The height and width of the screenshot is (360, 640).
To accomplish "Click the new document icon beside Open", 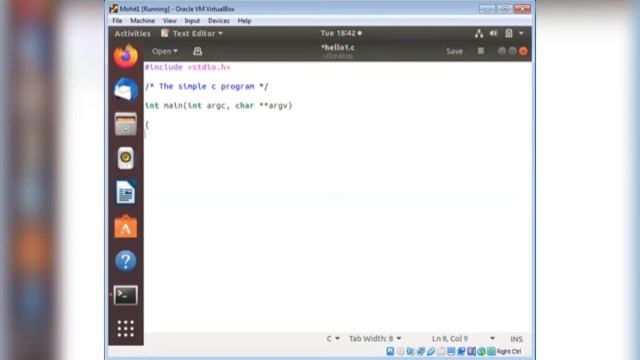I will pos(198,51).
